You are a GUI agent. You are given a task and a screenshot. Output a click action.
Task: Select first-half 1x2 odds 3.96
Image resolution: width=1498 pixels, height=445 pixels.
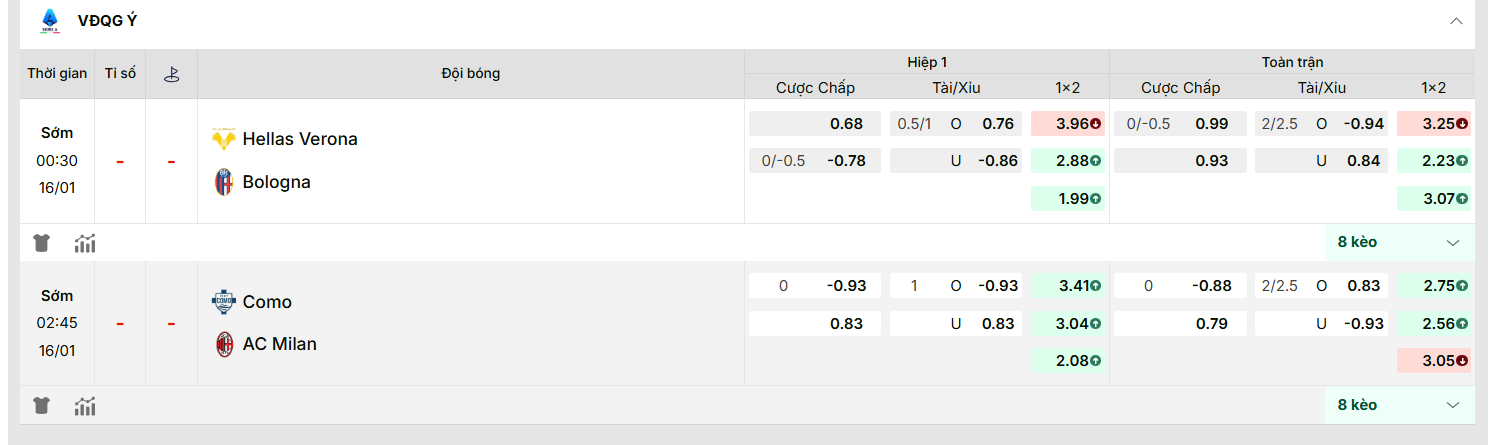1067,124
